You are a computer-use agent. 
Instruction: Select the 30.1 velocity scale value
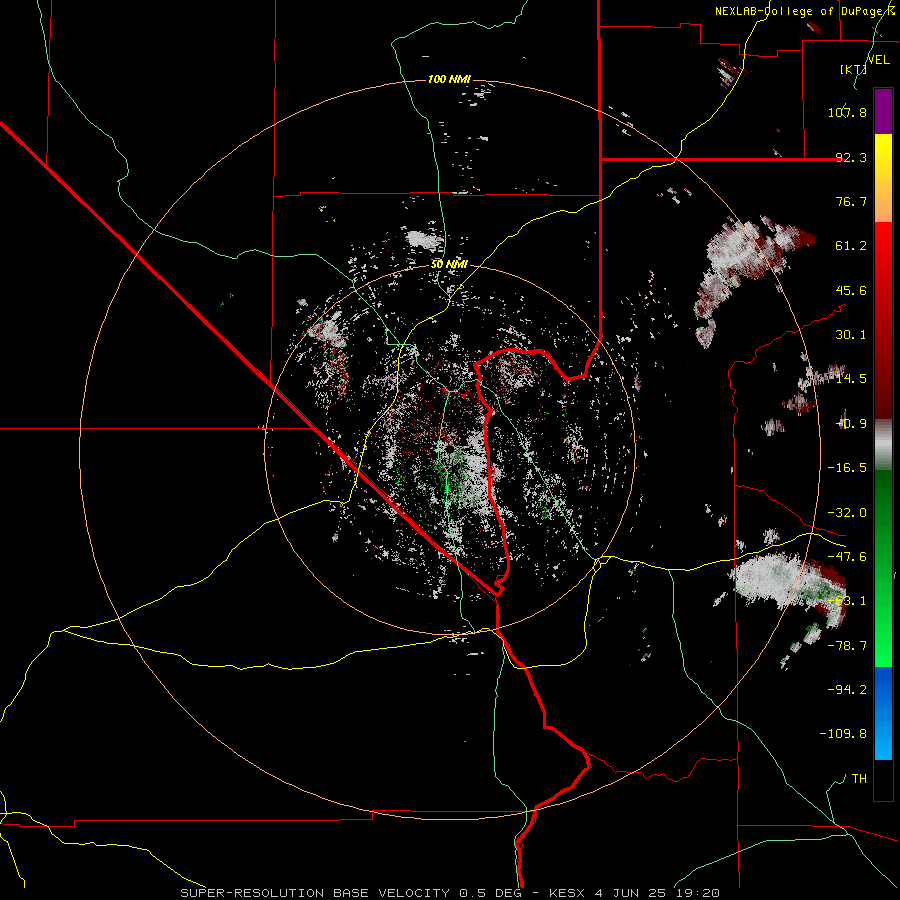click(x=851, y=335)
